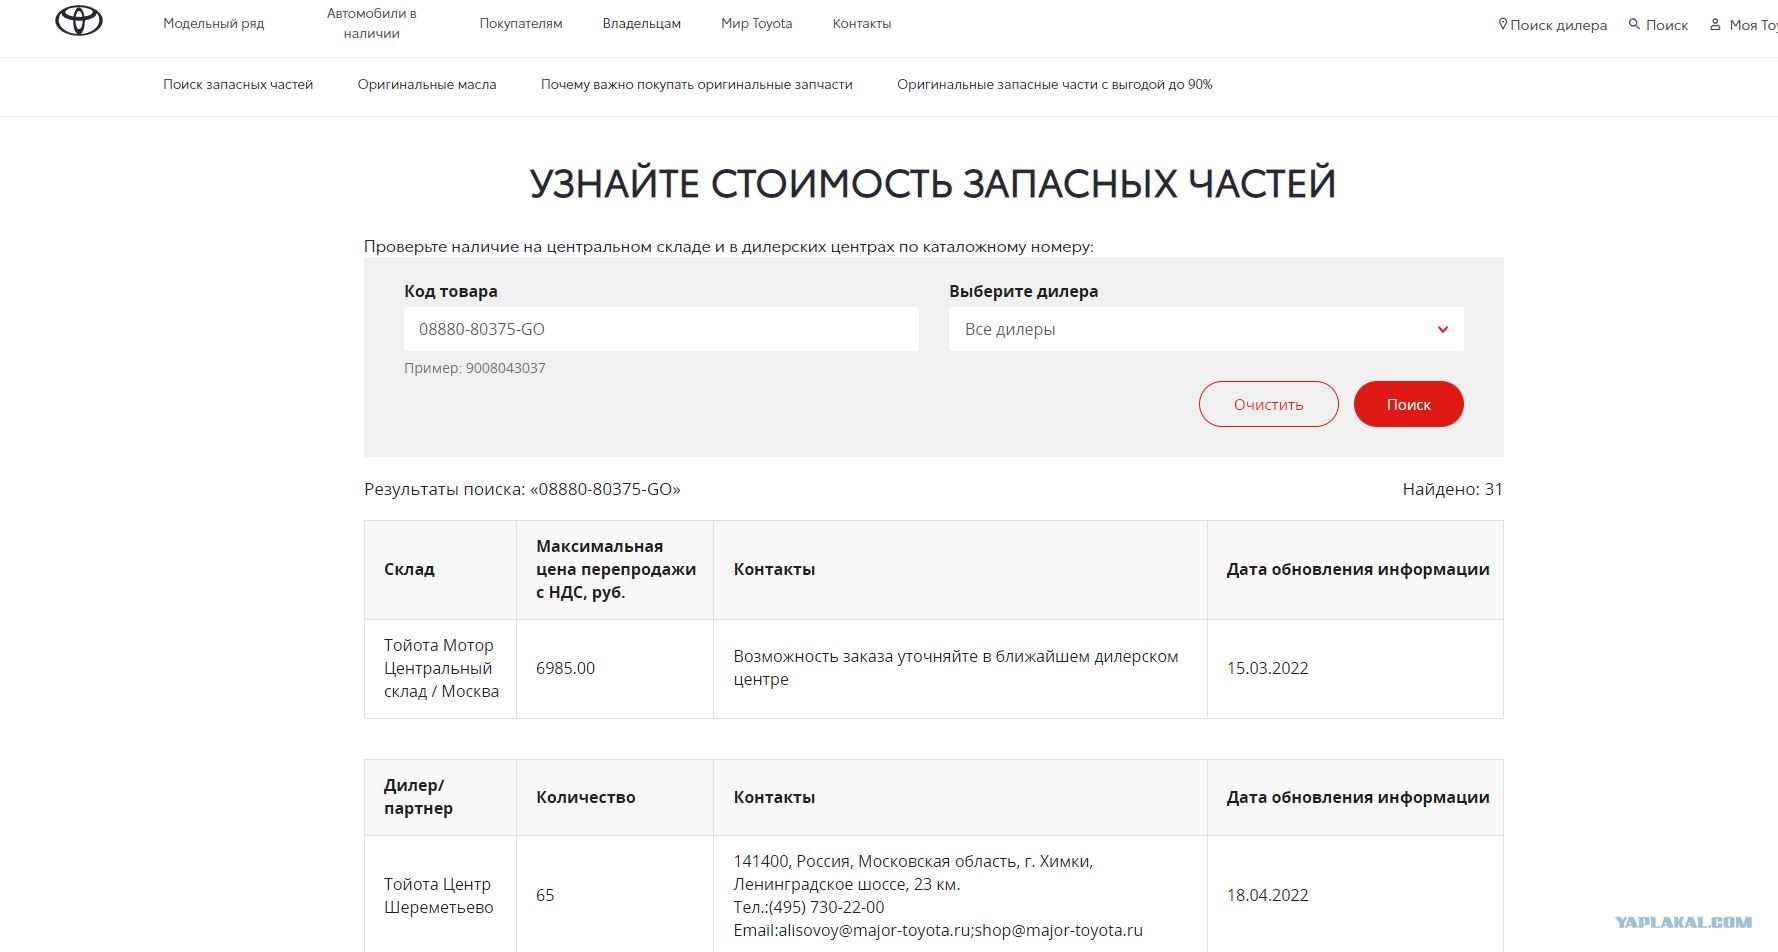The height and width of the screenshot is (952, 1778).
Task: Click the magnifier search icon in header
Action: (1634, 24)
